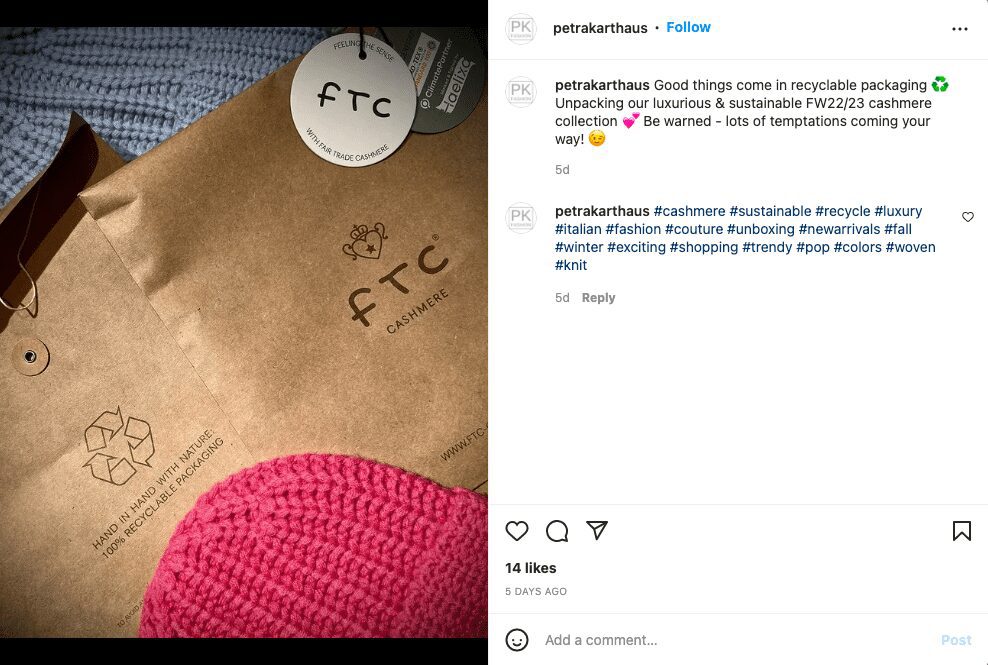988x665 pixels.
Task: Open petrakarthaus username in header
Action: coord(600,28)
